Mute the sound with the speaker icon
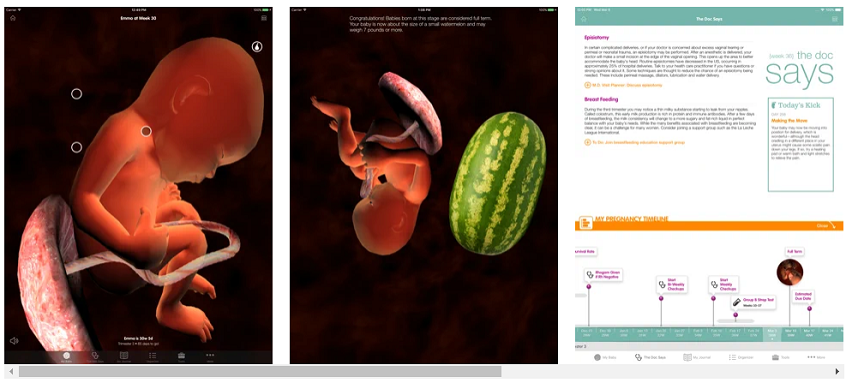The height and width of the screenshot is (383, 852). (14, 341)
